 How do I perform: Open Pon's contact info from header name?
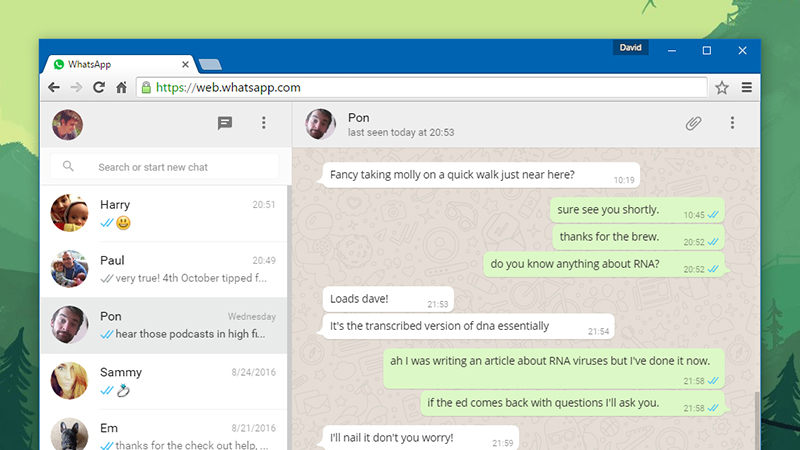coord(359,118)
